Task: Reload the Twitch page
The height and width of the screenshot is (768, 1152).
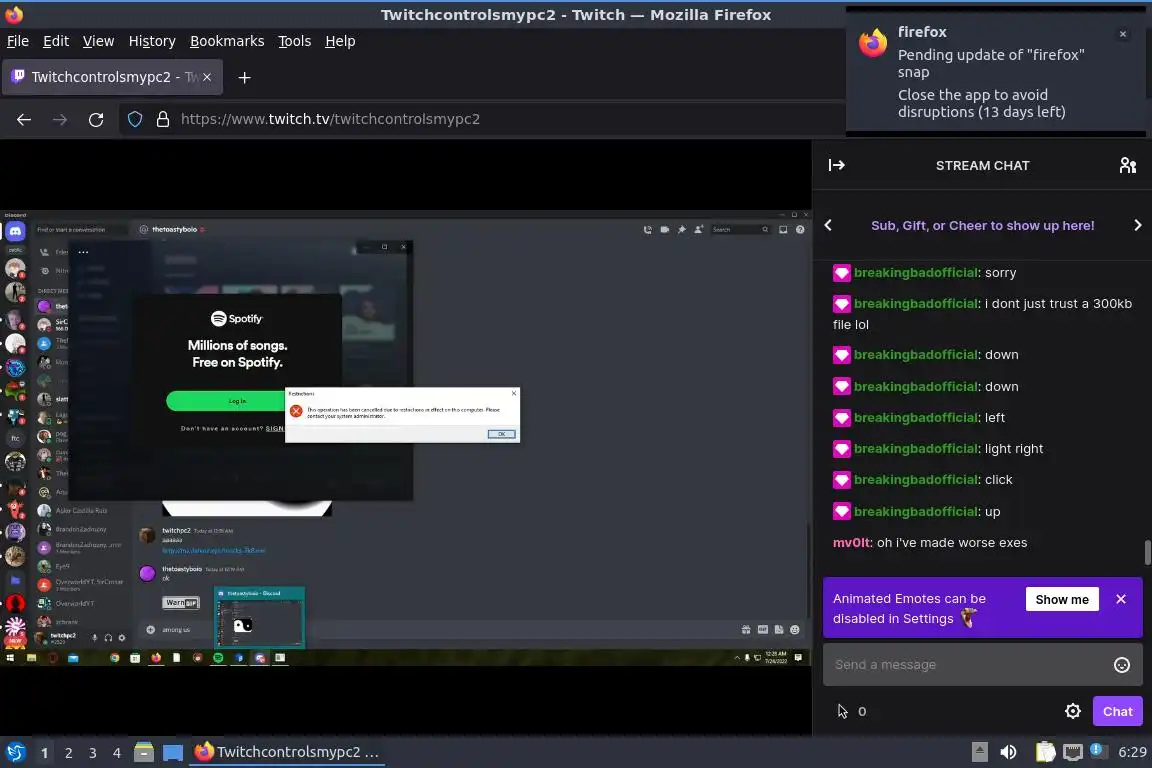Action: click(x=96, y=119)
